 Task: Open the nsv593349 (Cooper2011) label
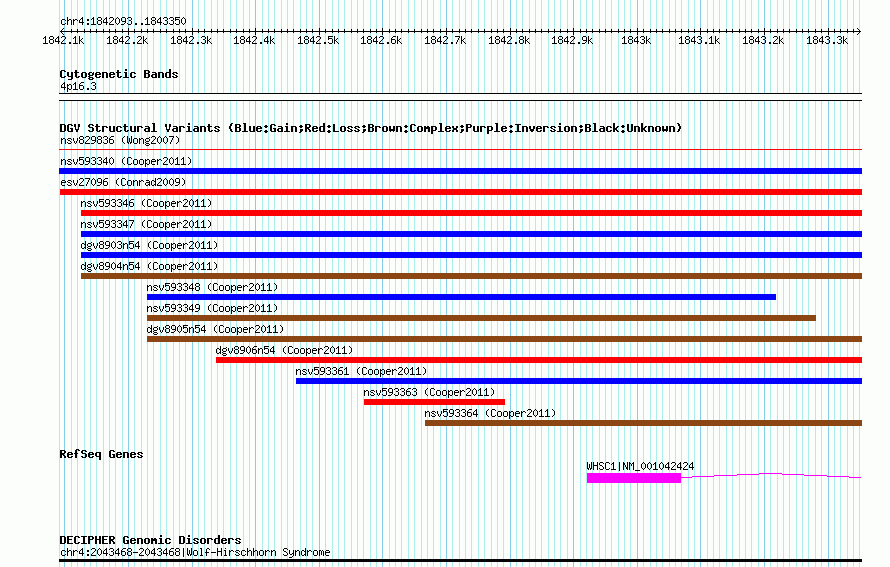[212, 308]
